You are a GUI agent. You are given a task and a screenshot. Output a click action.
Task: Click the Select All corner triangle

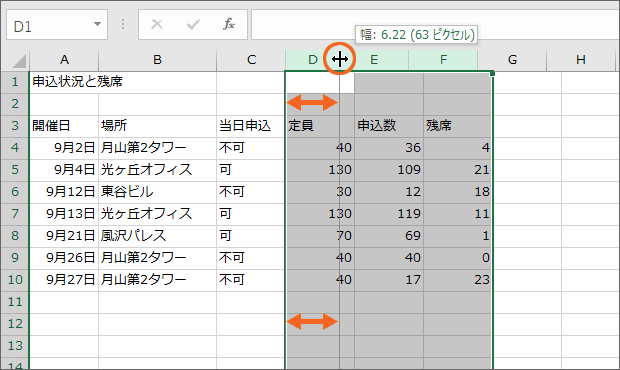tap(19, 61)
